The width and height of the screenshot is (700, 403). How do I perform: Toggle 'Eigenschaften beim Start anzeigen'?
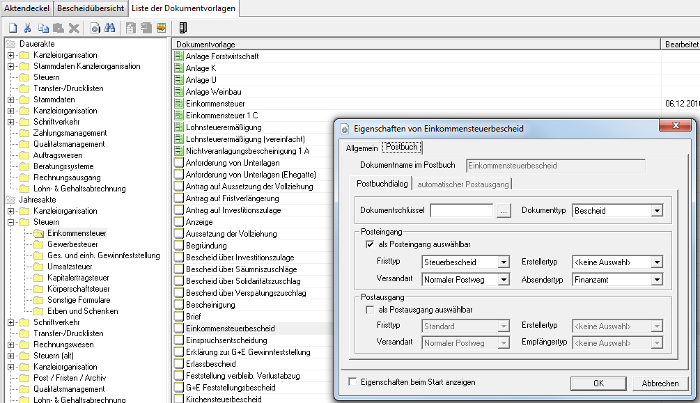click(353, 382)
